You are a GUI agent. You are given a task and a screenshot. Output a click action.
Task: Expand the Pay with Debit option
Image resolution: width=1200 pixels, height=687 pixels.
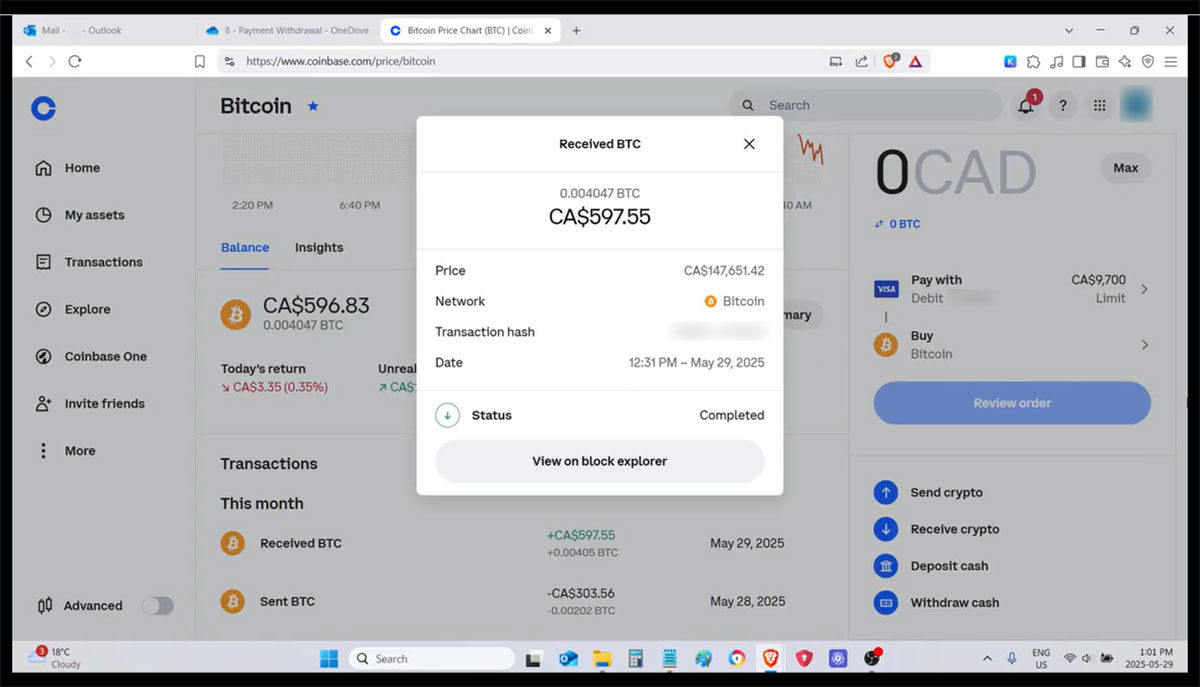click(1012, 289)
